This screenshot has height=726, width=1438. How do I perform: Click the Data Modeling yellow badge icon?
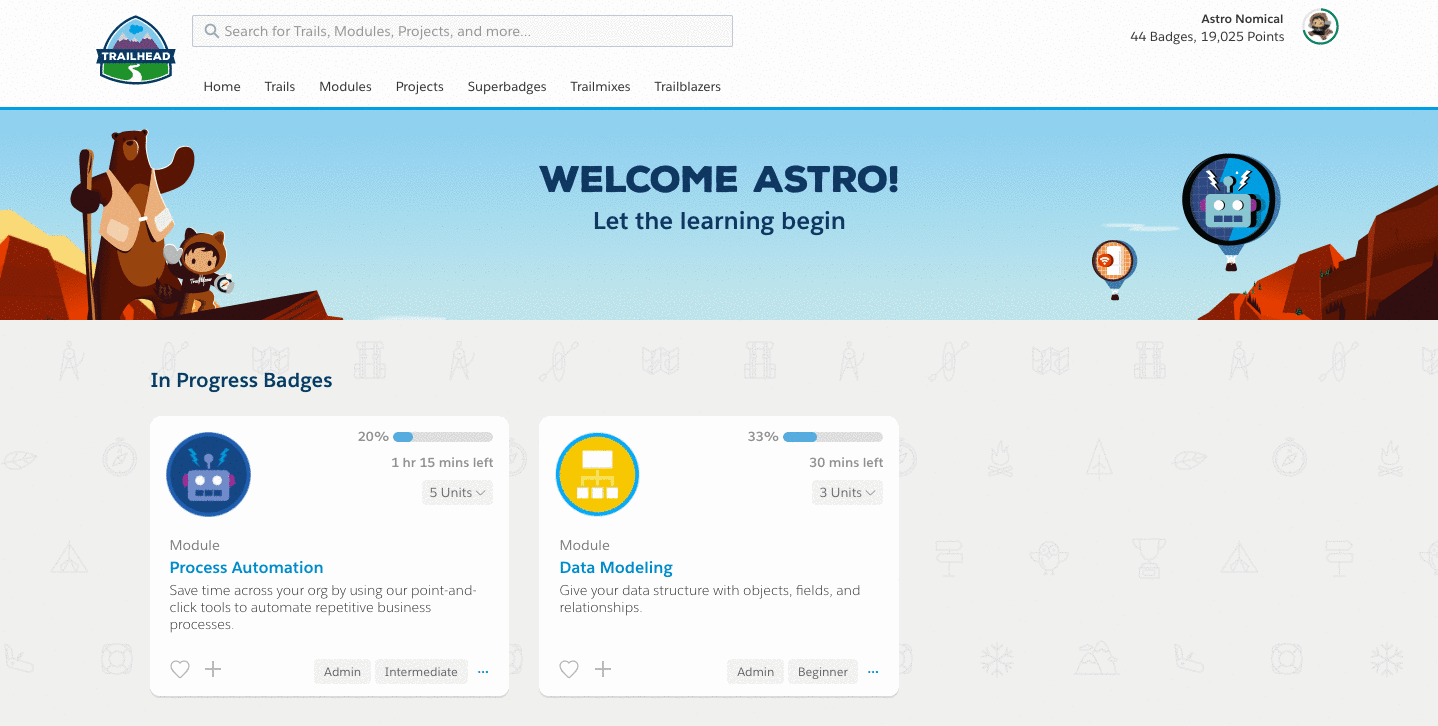598,475
